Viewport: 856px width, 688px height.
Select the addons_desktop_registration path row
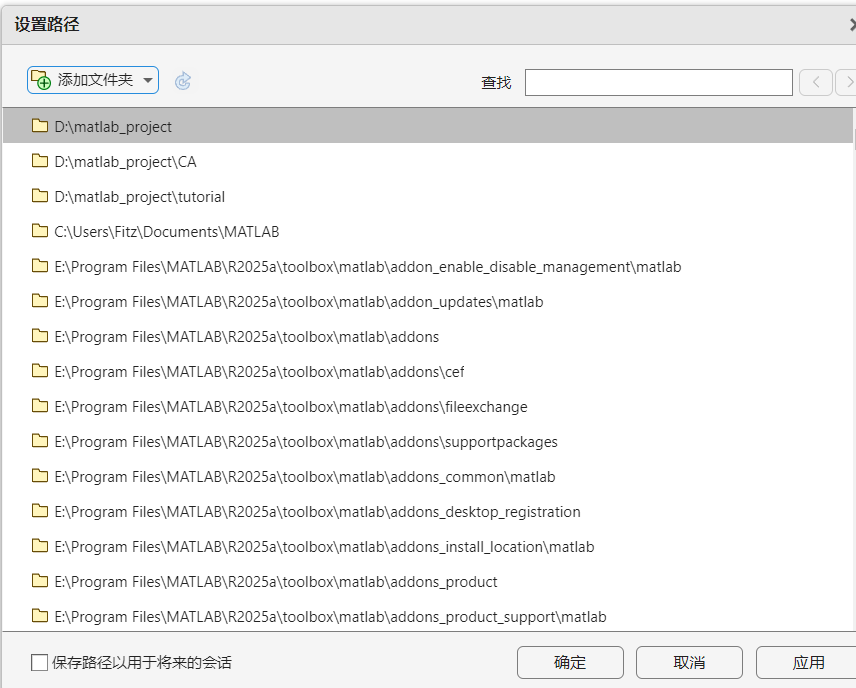pos(428,512)
